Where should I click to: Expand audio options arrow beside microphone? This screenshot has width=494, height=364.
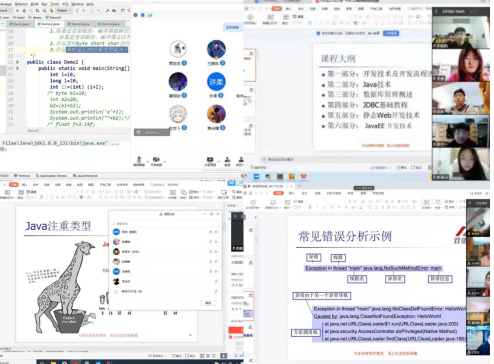click(147, 161)
